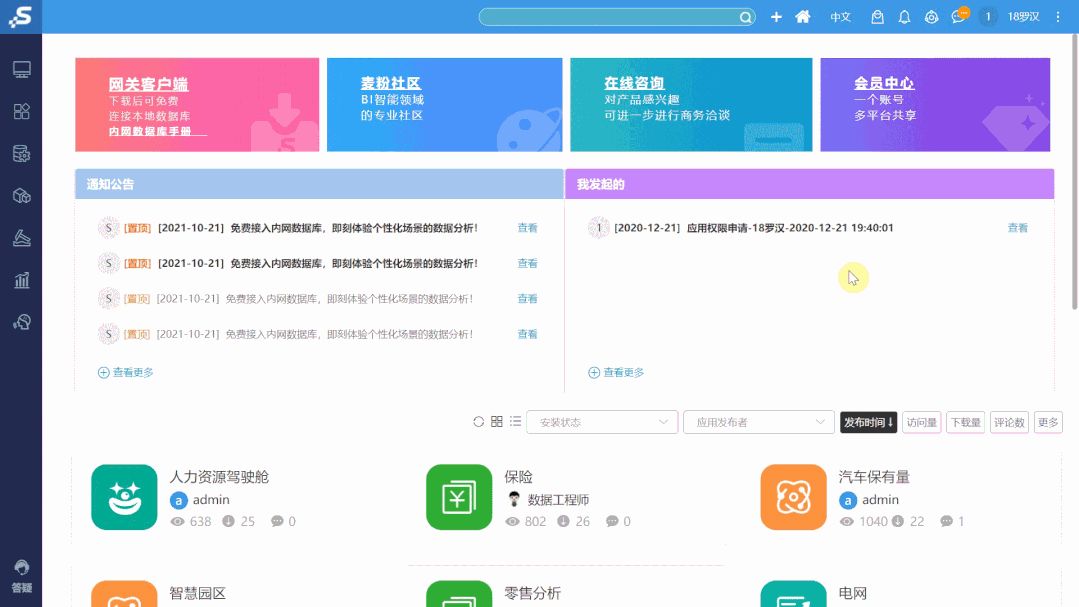Screen dimensions: 1079x607
Task: Open the 18罗汉 user menu
Action: tap(1023, 17)
